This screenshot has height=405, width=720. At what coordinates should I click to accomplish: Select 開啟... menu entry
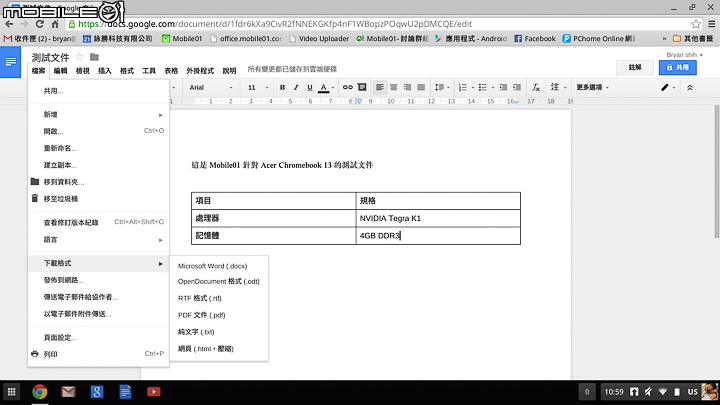(x=98, y=131)
